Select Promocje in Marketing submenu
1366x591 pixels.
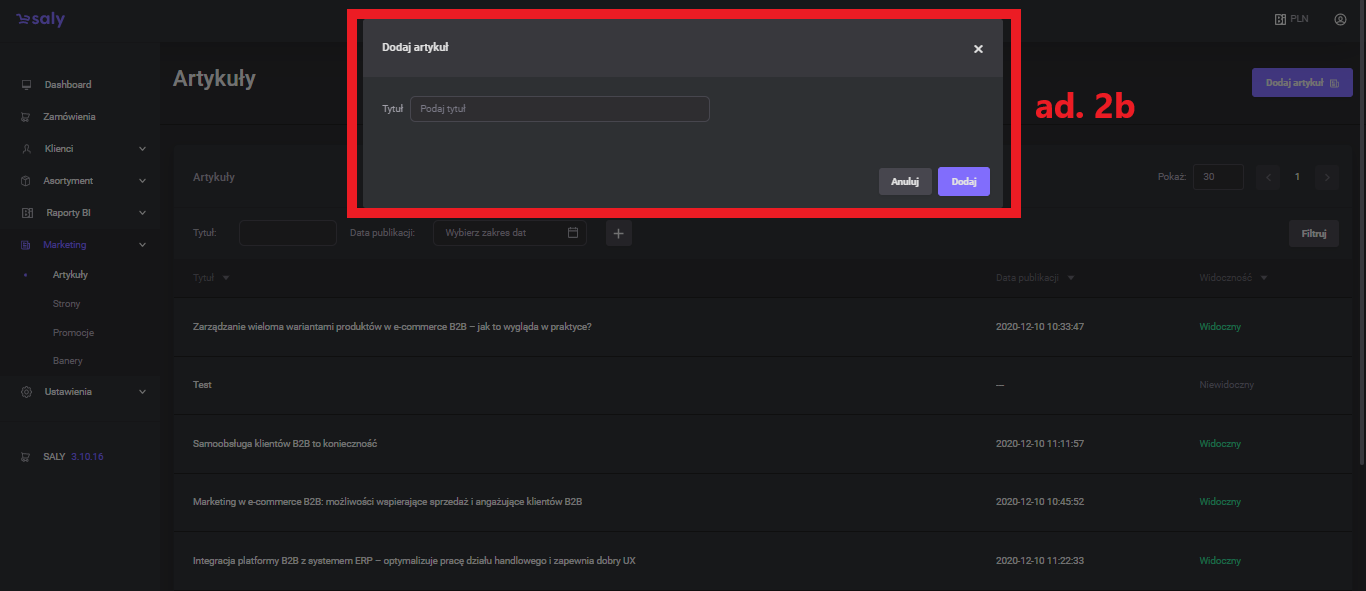click(x=73, y=332)
